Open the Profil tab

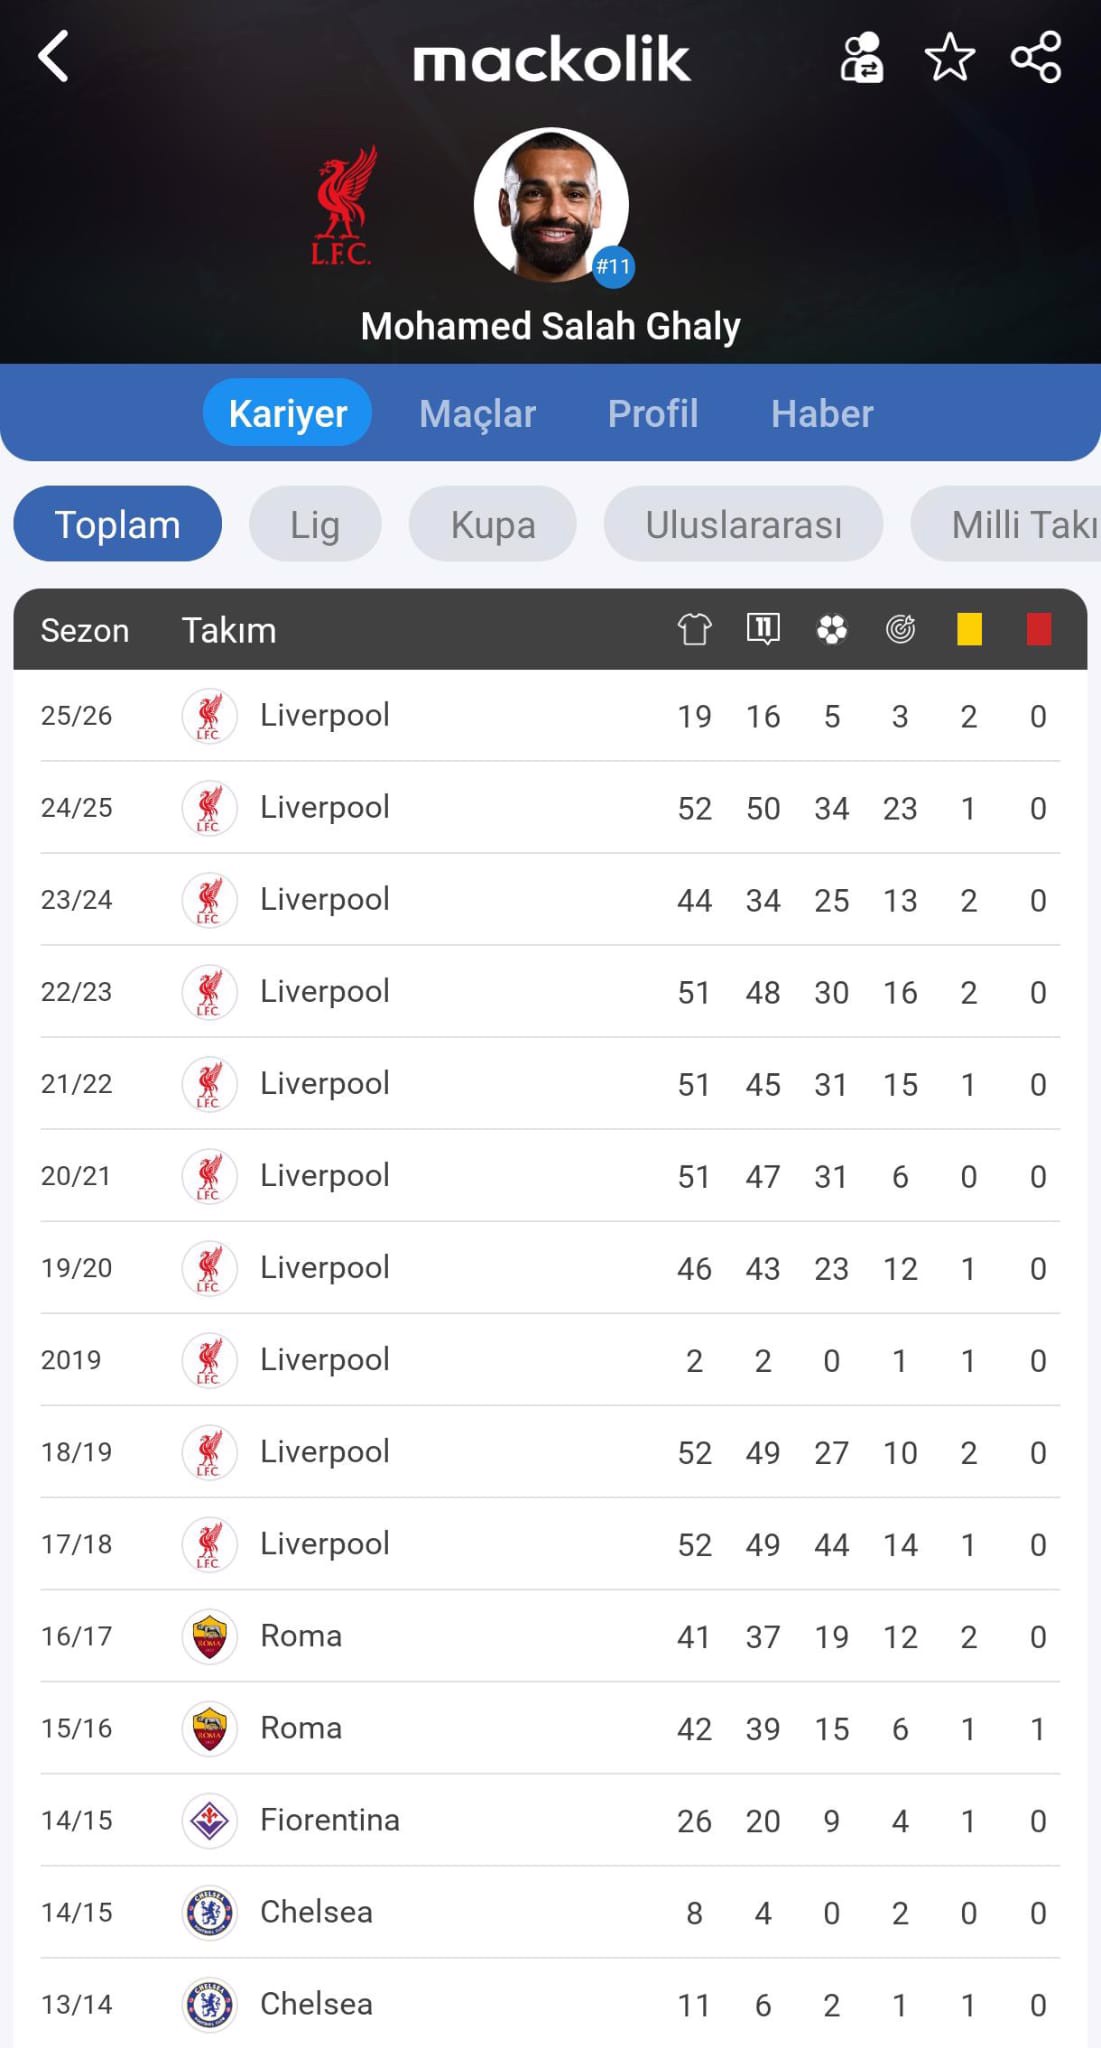[653, 413]
